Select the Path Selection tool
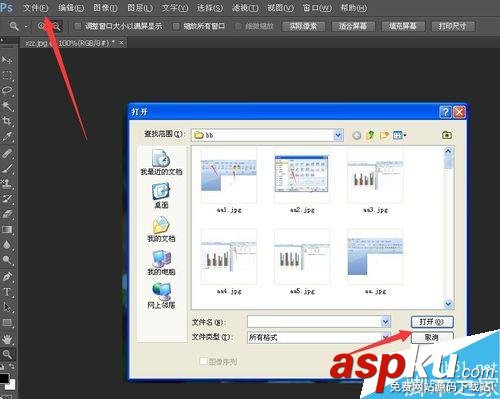Viewport: 500px width, 399px height. tap(7, 307)
